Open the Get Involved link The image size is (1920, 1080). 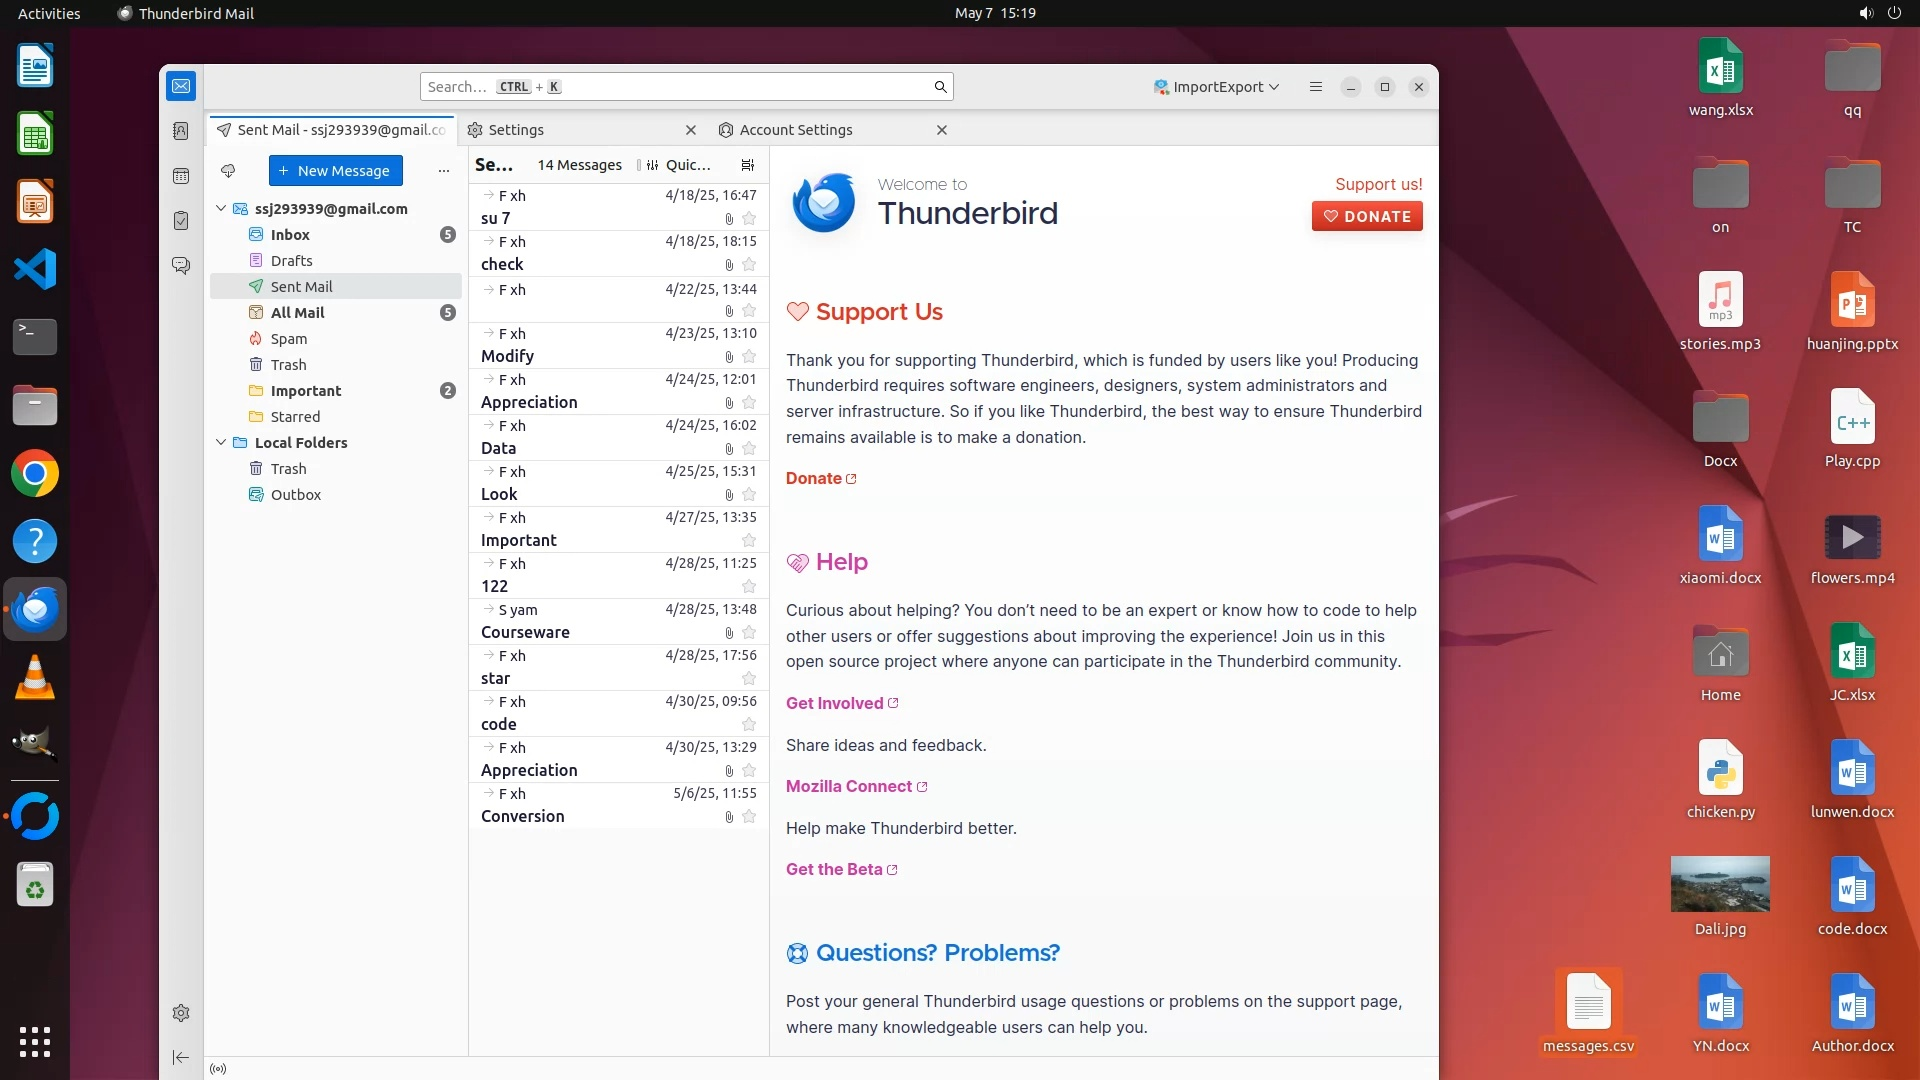834,703
